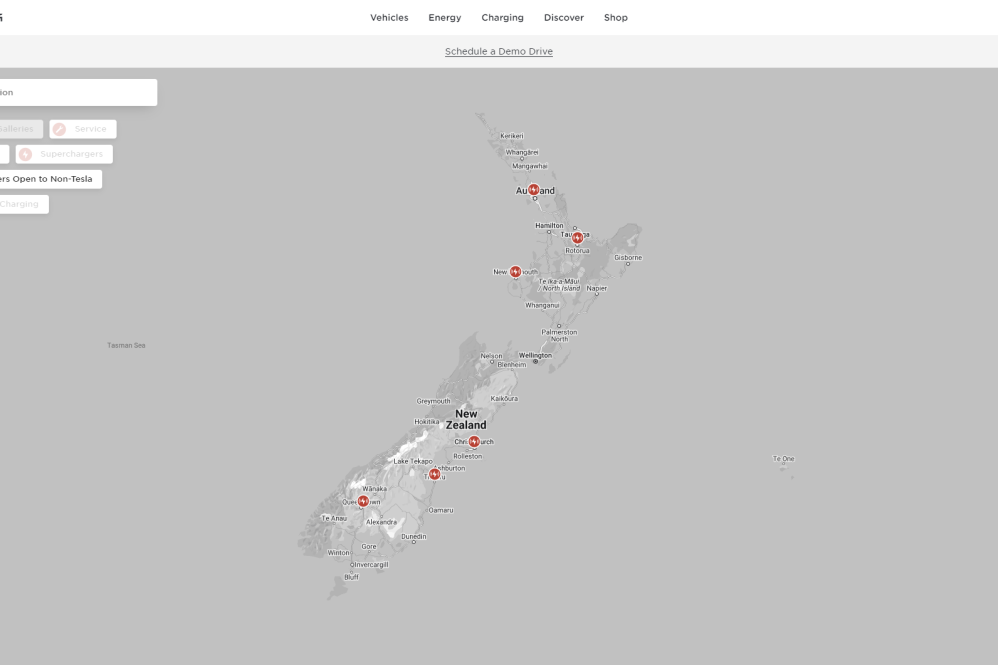Select Vehicles in the top navigation
This screenshot has height=665, width=998.
[x=389, y=17]
